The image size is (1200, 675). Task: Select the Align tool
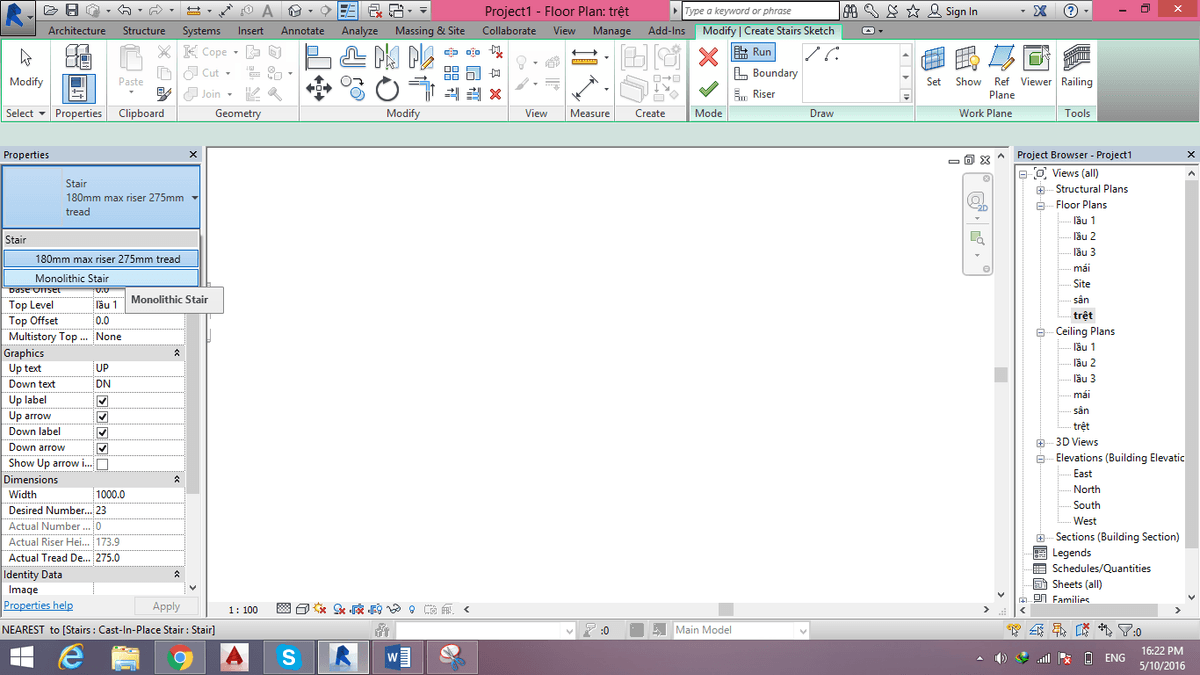click(318, 58)
